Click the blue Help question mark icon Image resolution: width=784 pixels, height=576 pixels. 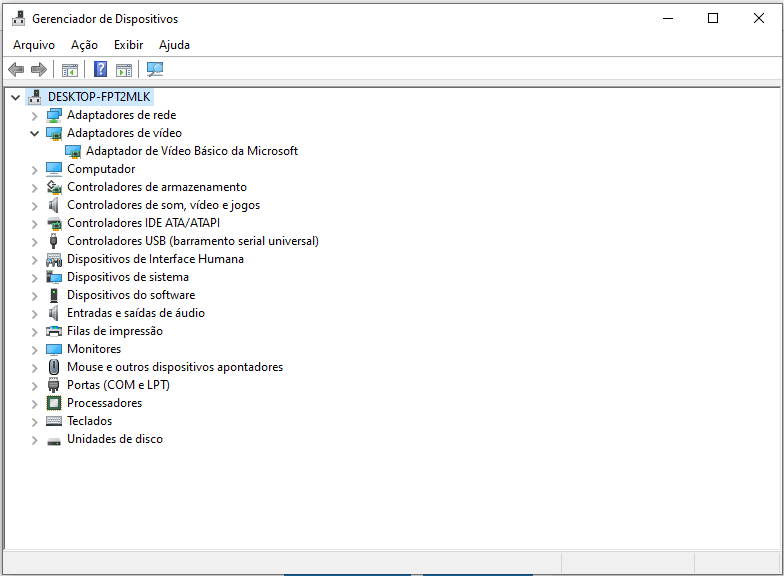point(100,69)
